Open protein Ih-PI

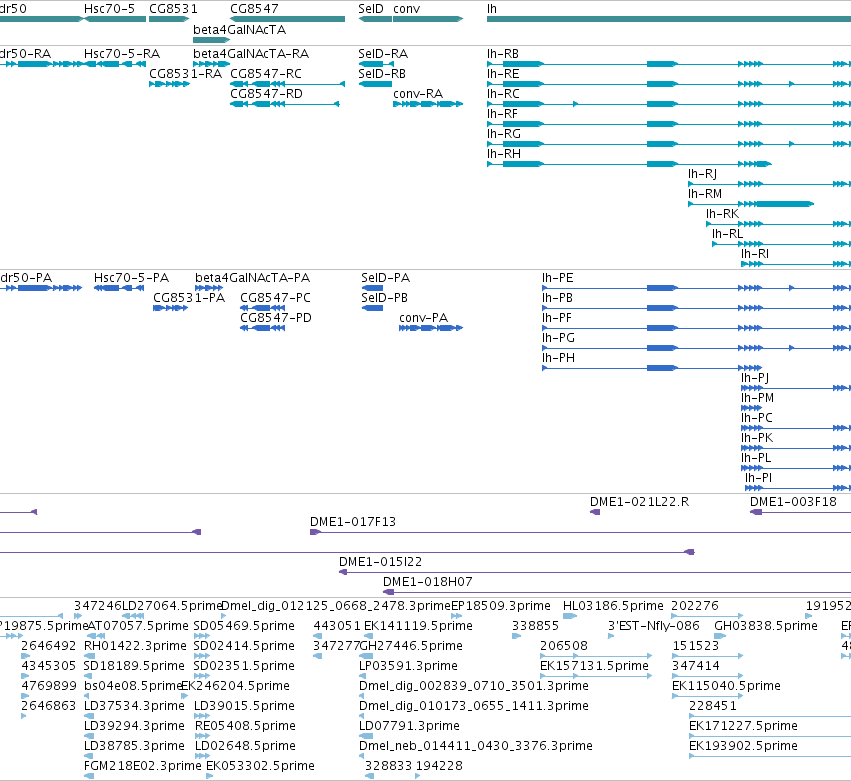tap(758, 479)
